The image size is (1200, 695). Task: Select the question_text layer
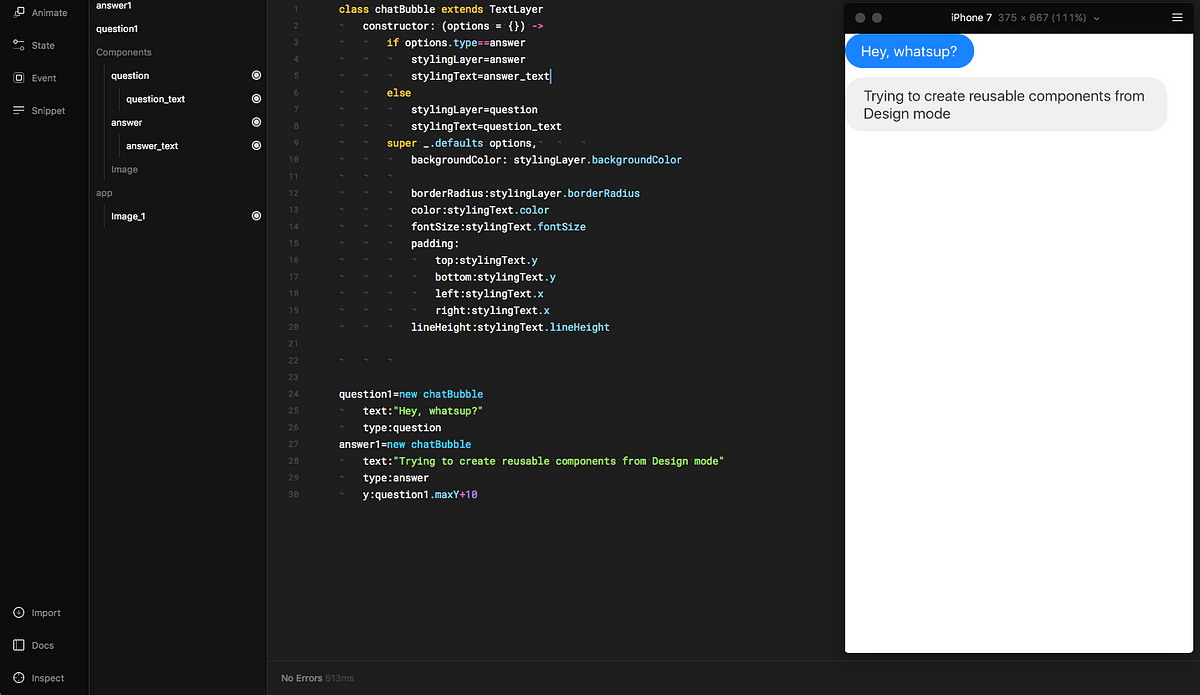pos(155,99)
